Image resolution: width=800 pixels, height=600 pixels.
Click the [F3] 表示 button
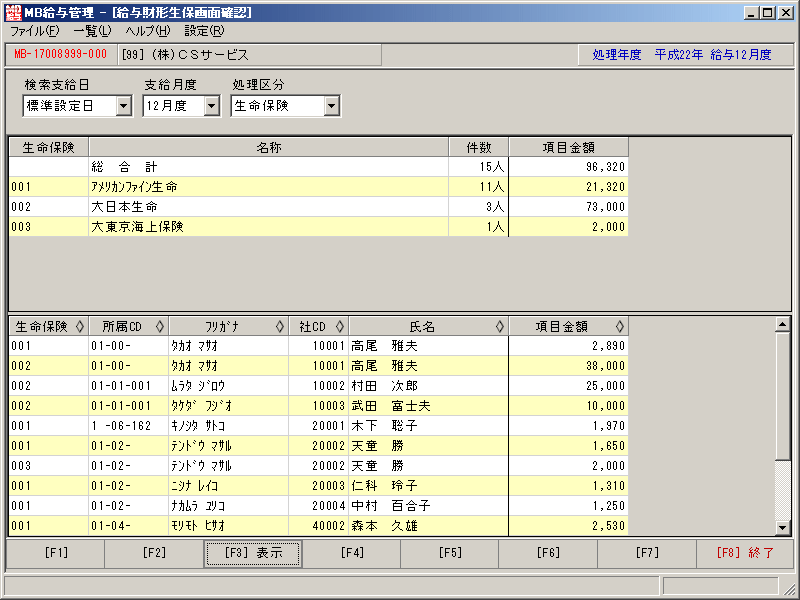(x=253, y=554)
